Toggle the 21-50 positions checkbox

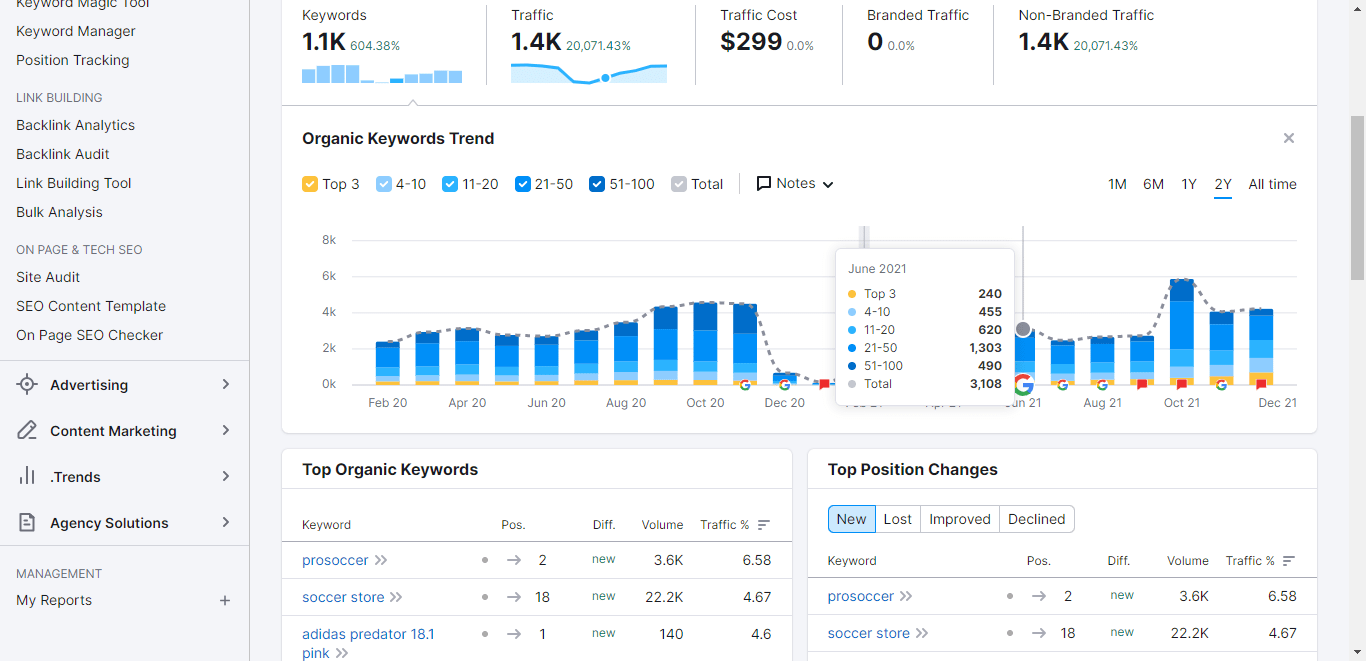click(523, 184)
